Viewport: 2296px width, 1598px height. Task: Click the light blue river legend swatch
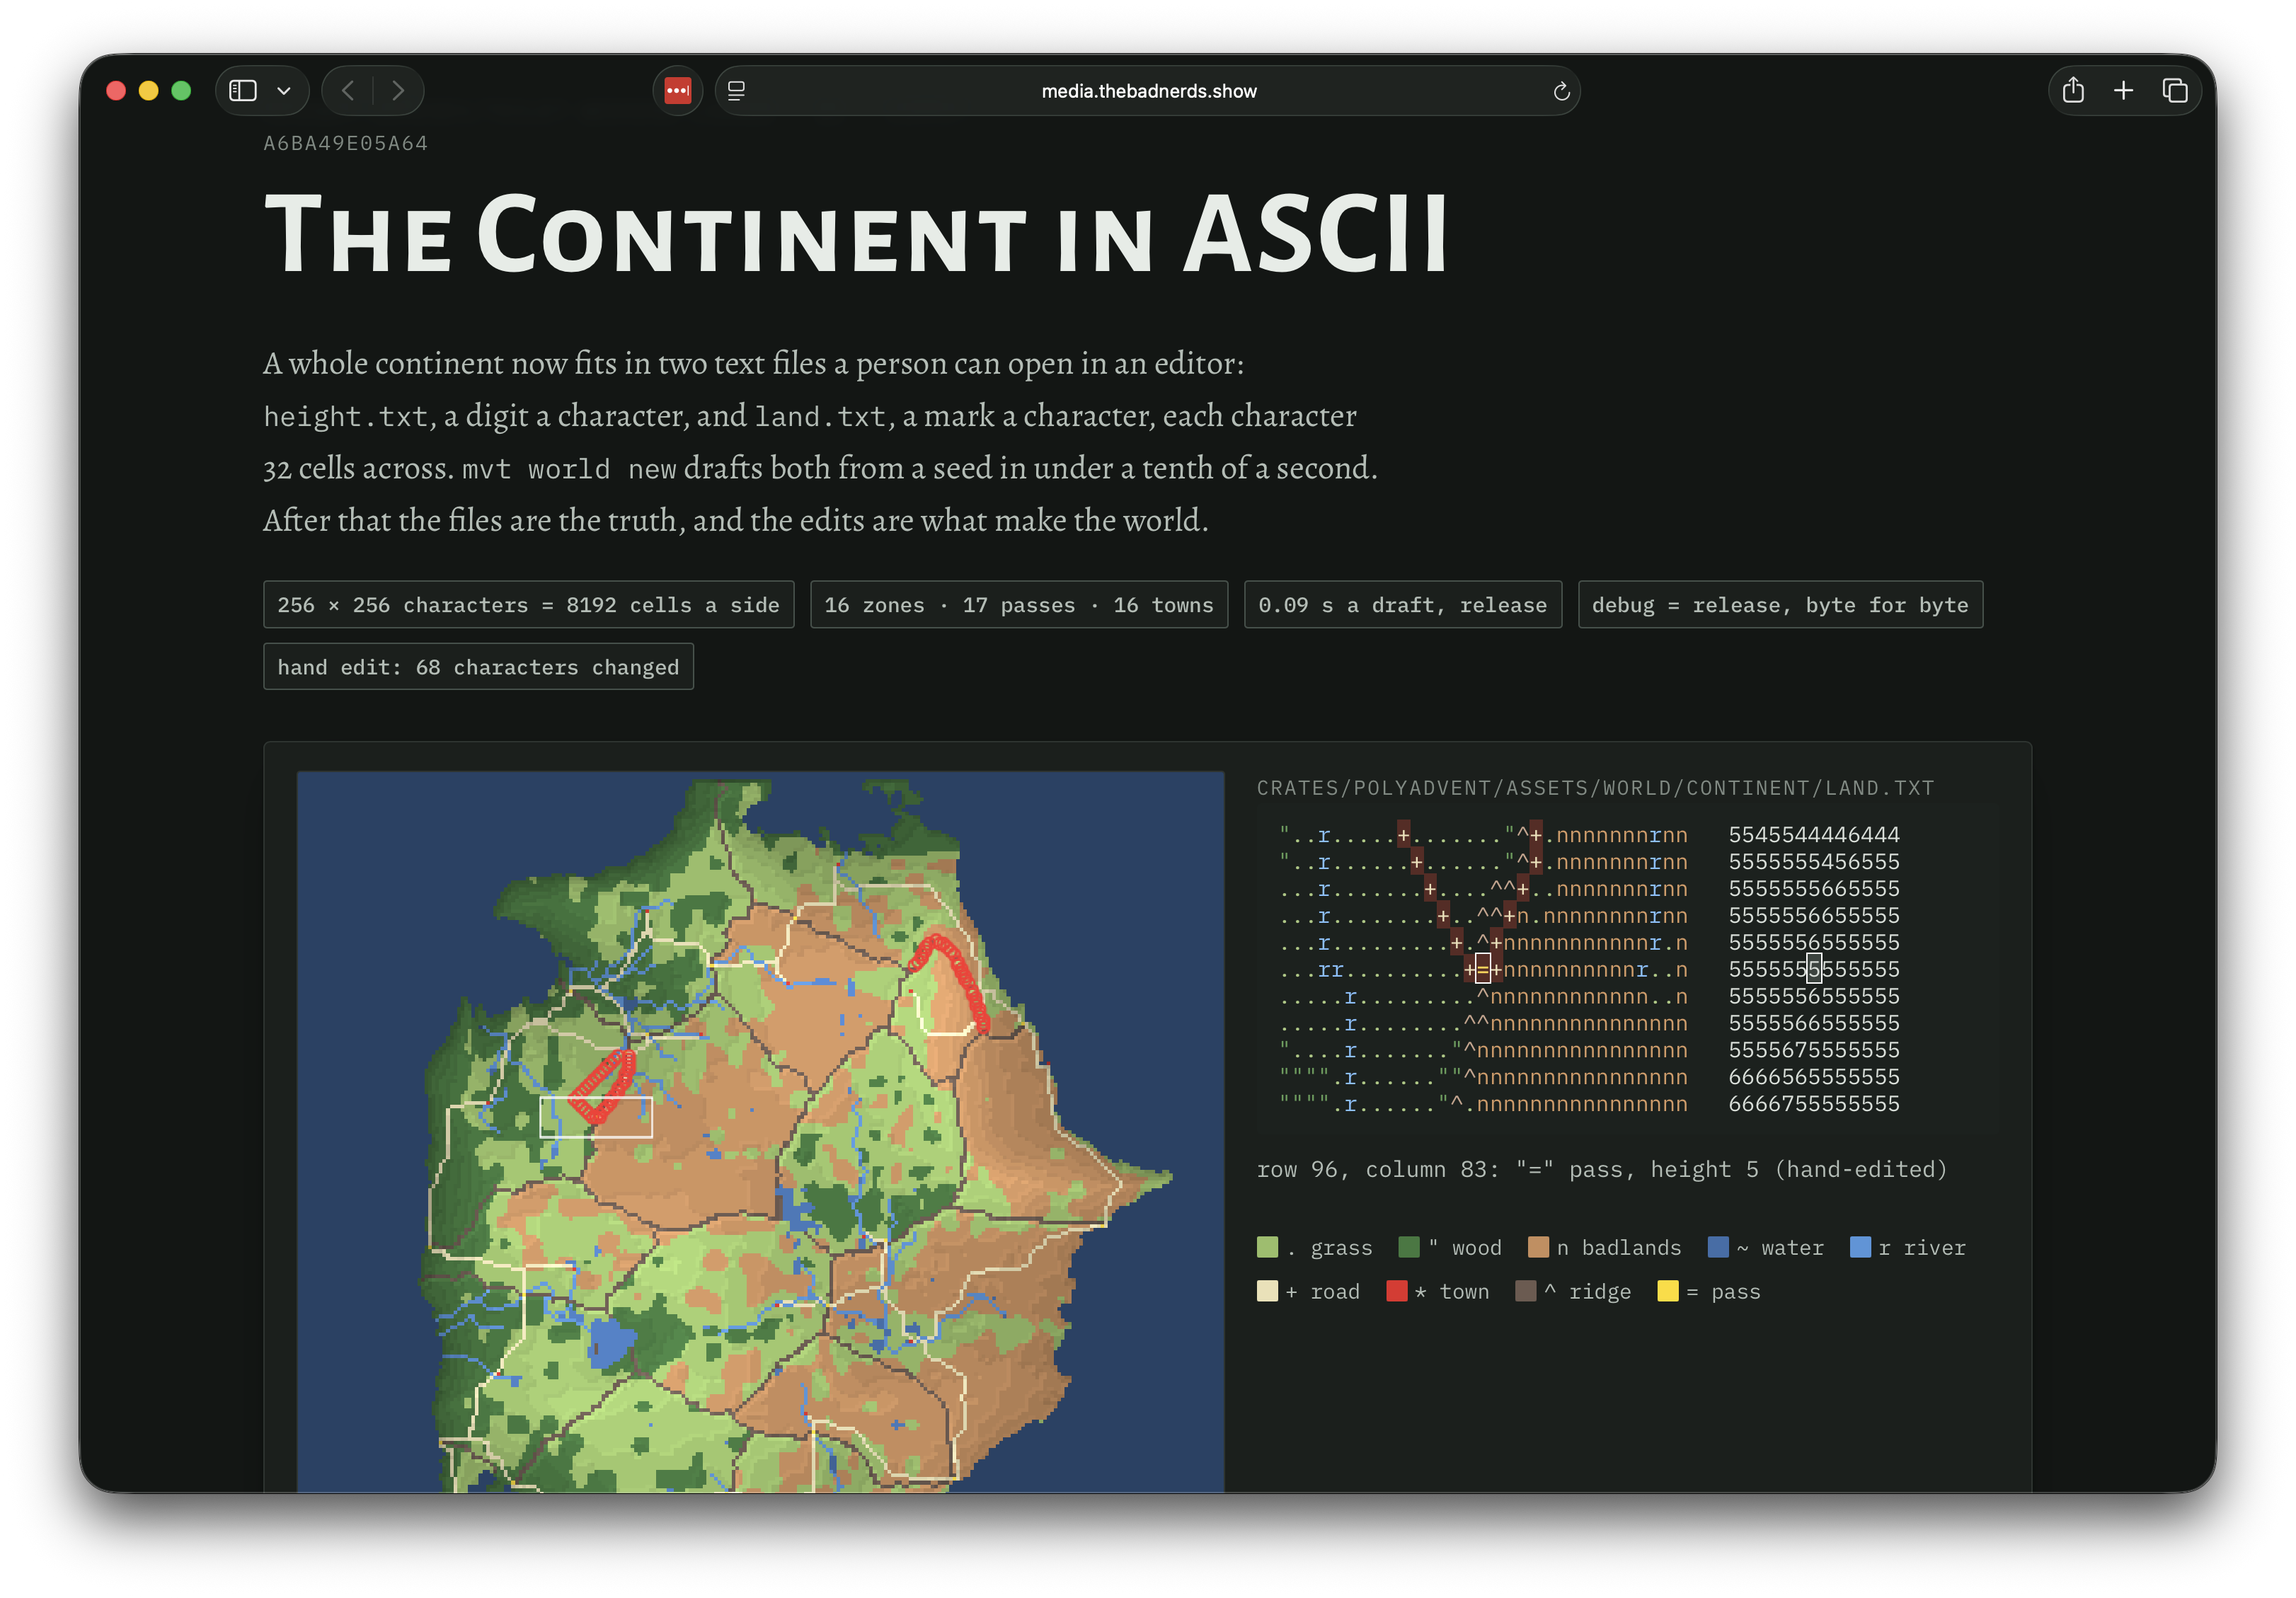pos(1860,1247)
